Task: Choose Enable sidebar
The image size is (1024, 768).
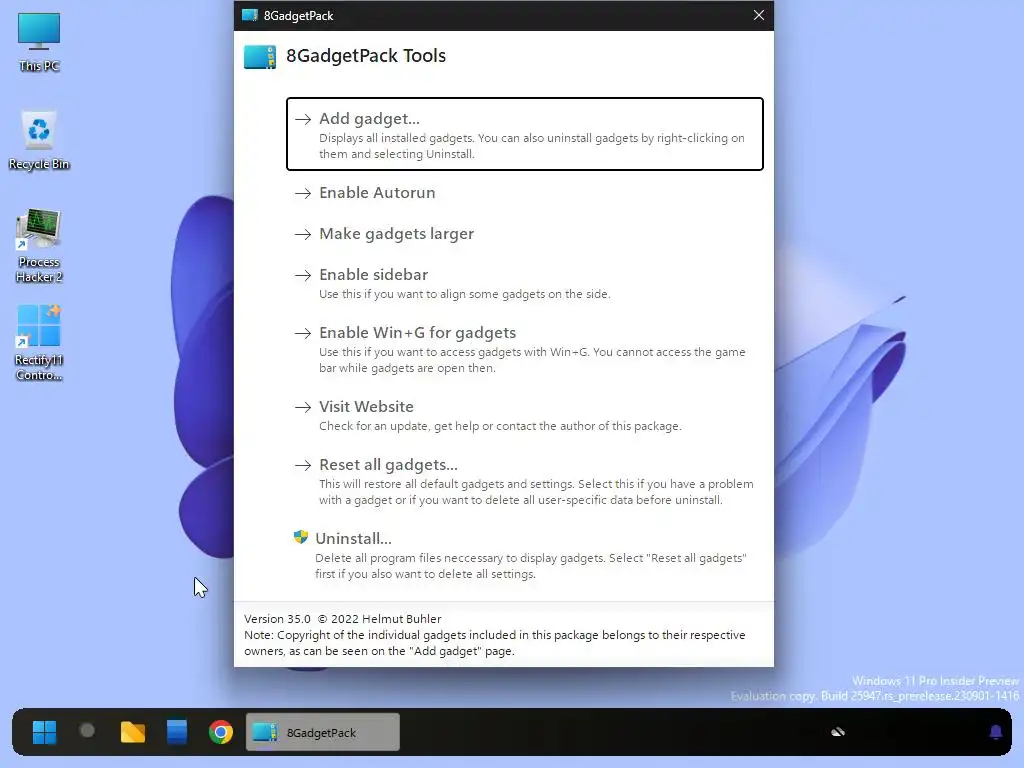Action: tap(374, 275)
